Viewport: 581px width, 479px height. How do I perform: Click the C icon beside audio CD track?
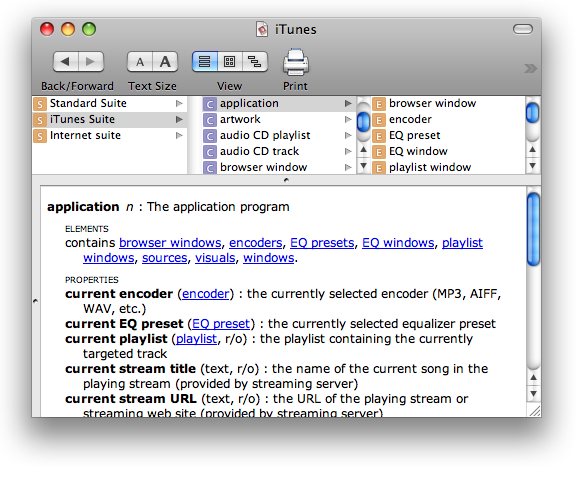coord(210,152)
